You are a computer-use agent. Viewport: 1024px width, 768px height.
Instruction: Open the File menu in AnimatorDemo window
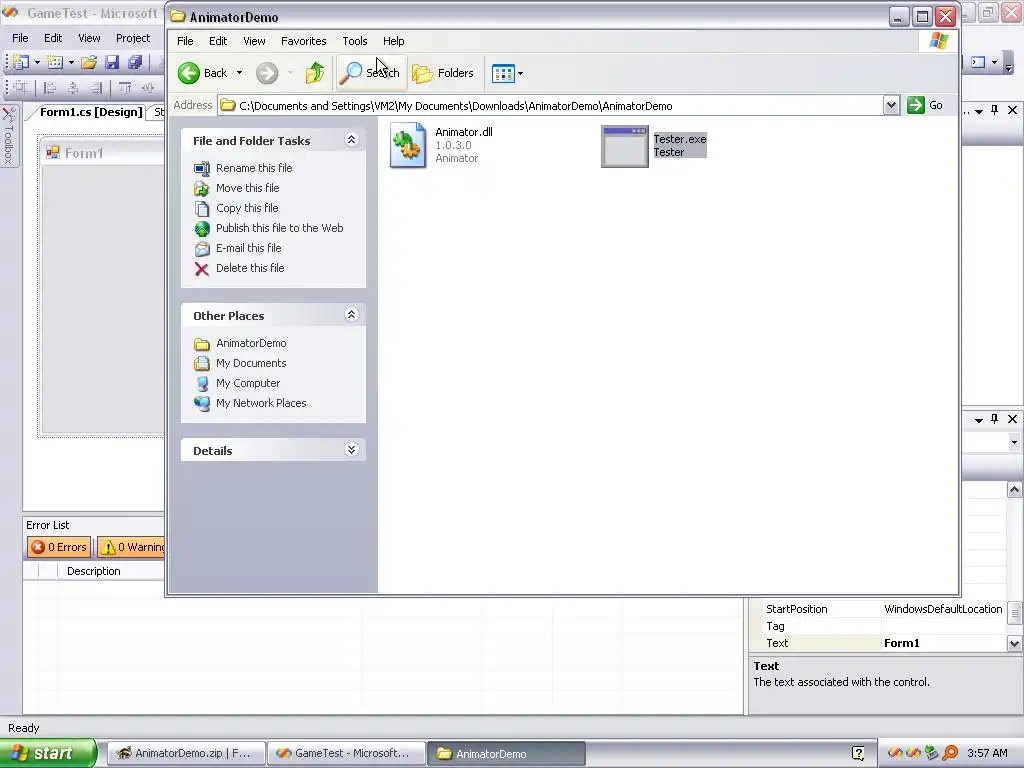pyautogui.click(x=185, y=40)
